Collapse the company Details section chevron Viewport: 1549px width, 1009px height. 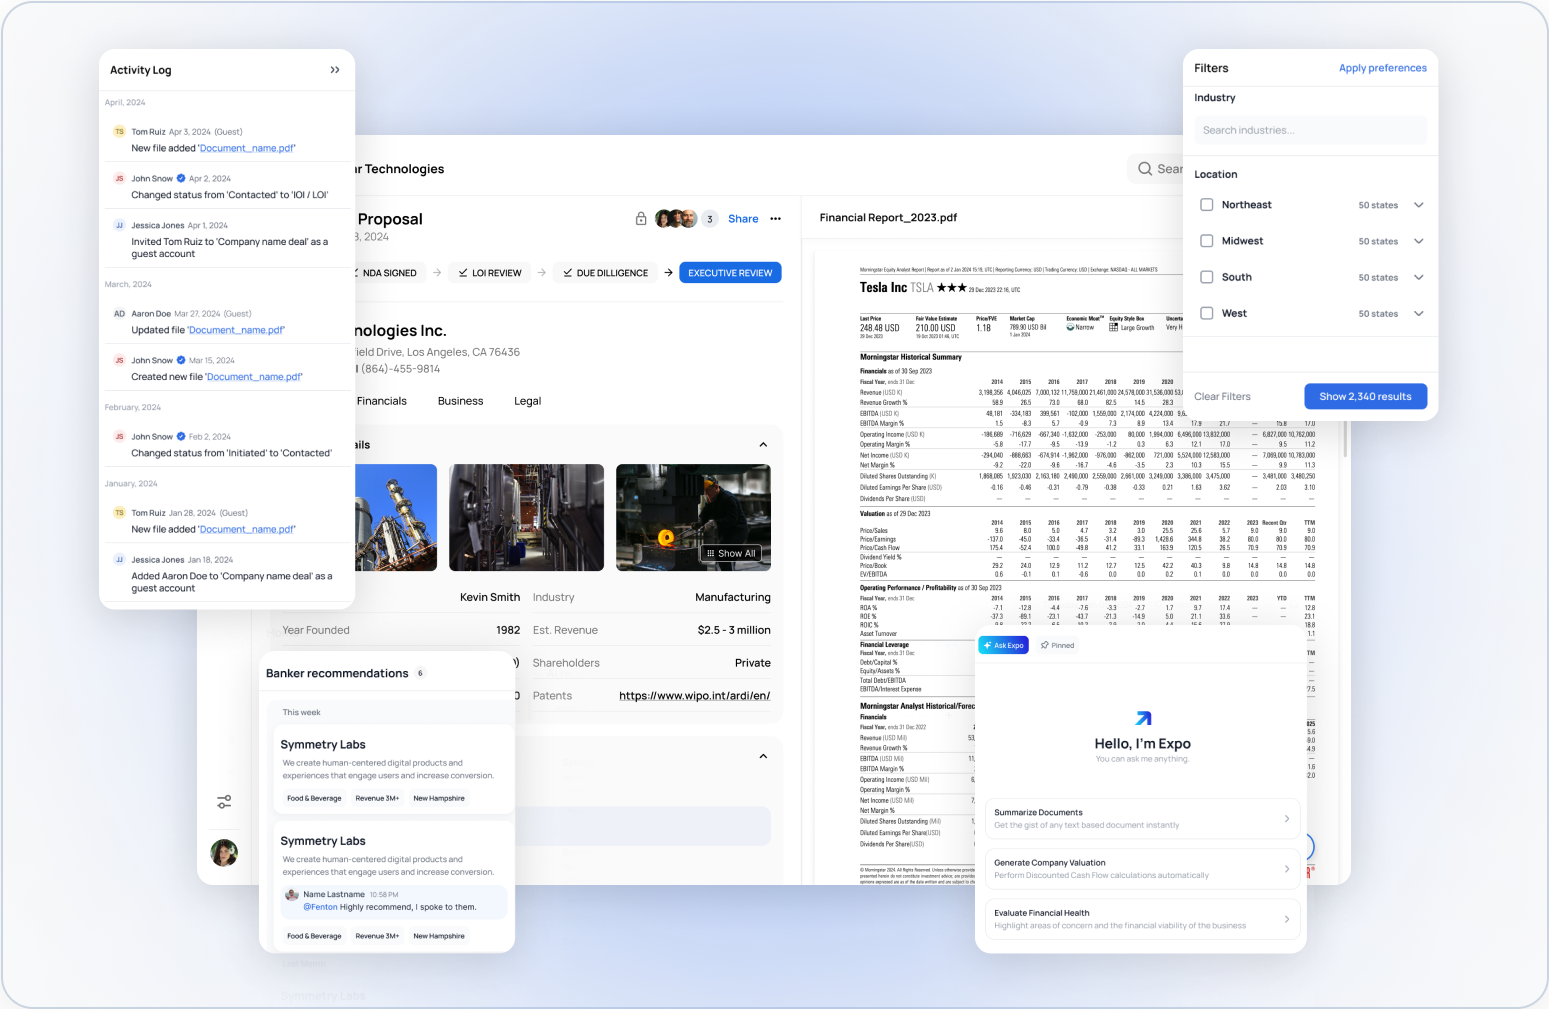click(763, 444)
